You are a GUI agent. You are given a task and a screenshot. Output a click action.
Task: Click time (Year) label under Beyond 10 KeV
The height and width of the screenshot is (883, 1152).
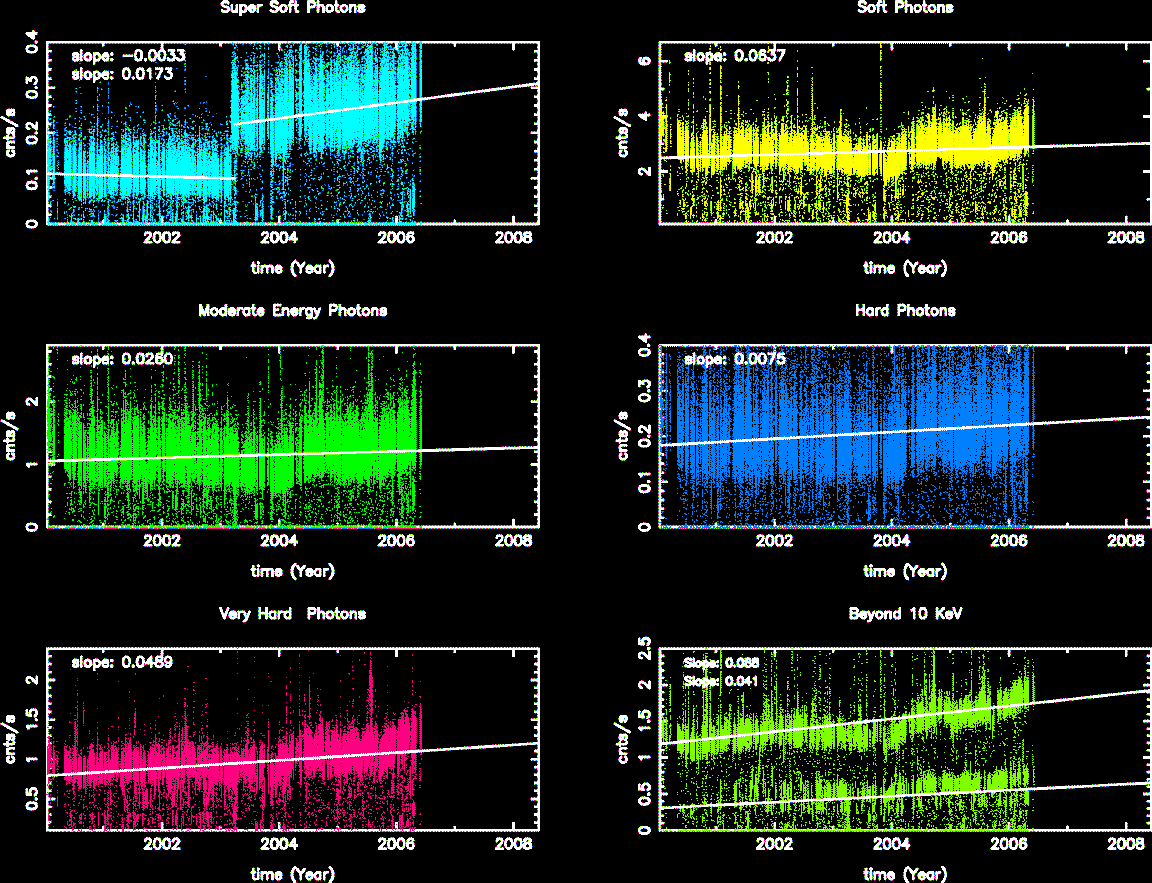click(x=905, y=874)
